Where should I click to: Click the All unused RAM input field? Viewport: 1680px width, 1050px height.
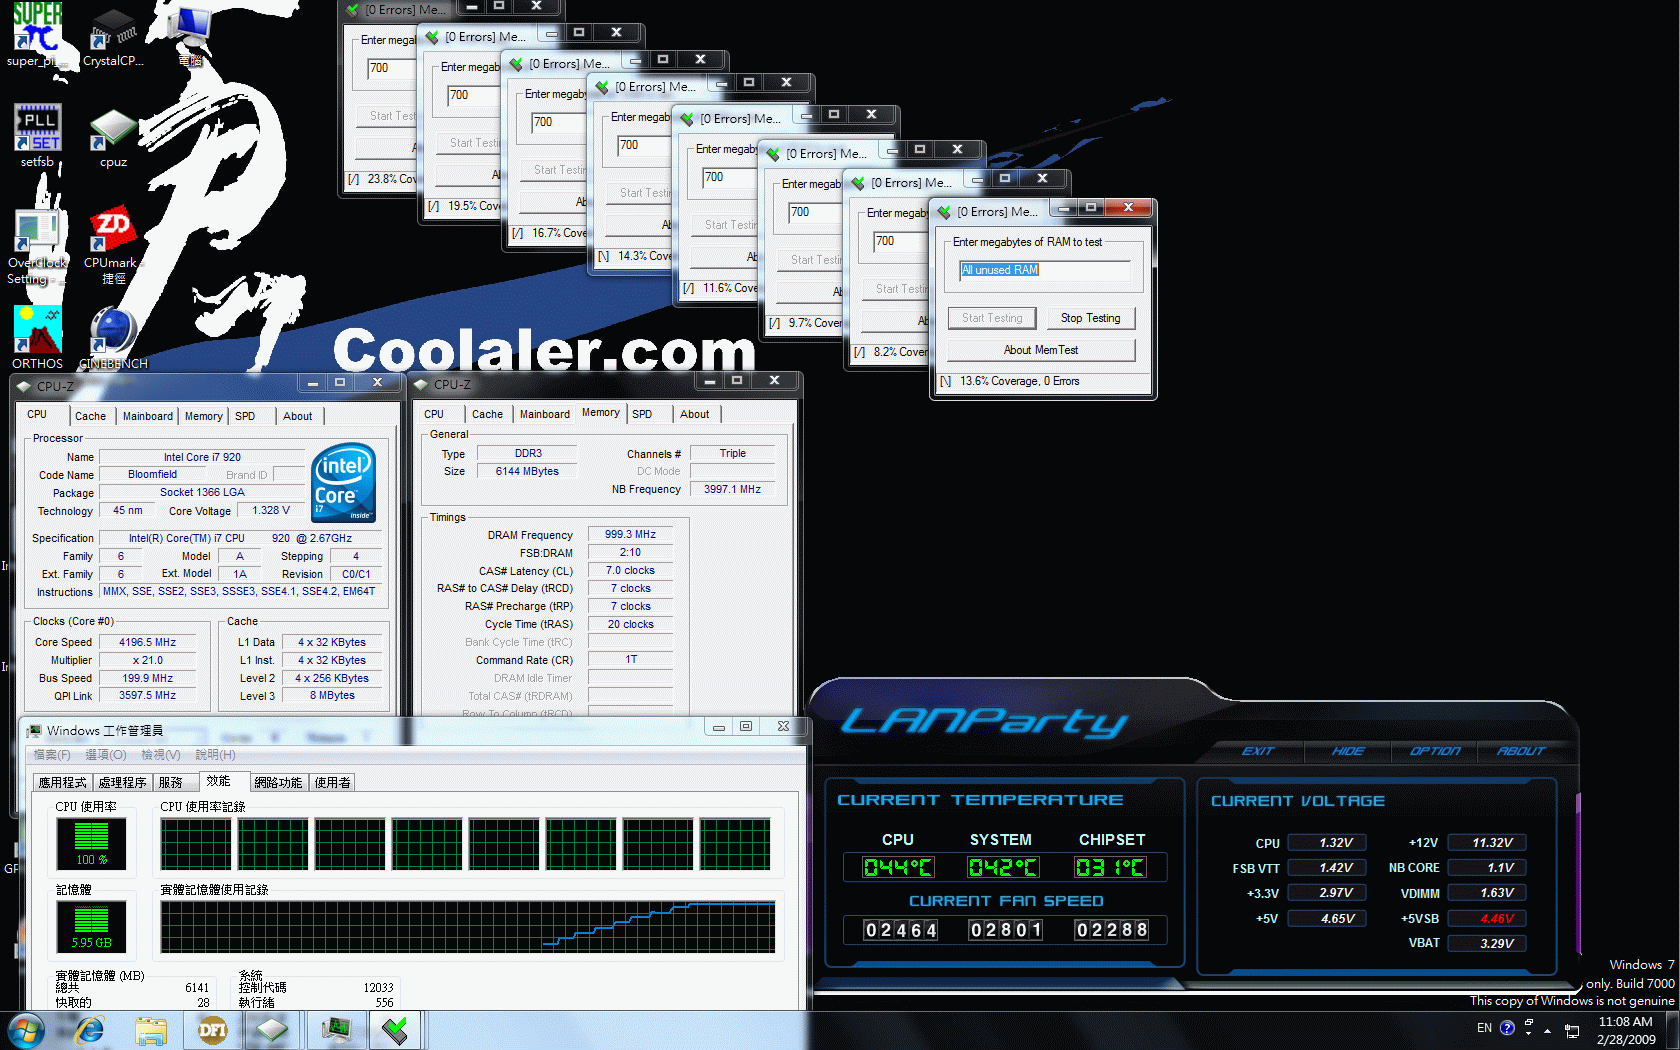[x=1044, y=270]
